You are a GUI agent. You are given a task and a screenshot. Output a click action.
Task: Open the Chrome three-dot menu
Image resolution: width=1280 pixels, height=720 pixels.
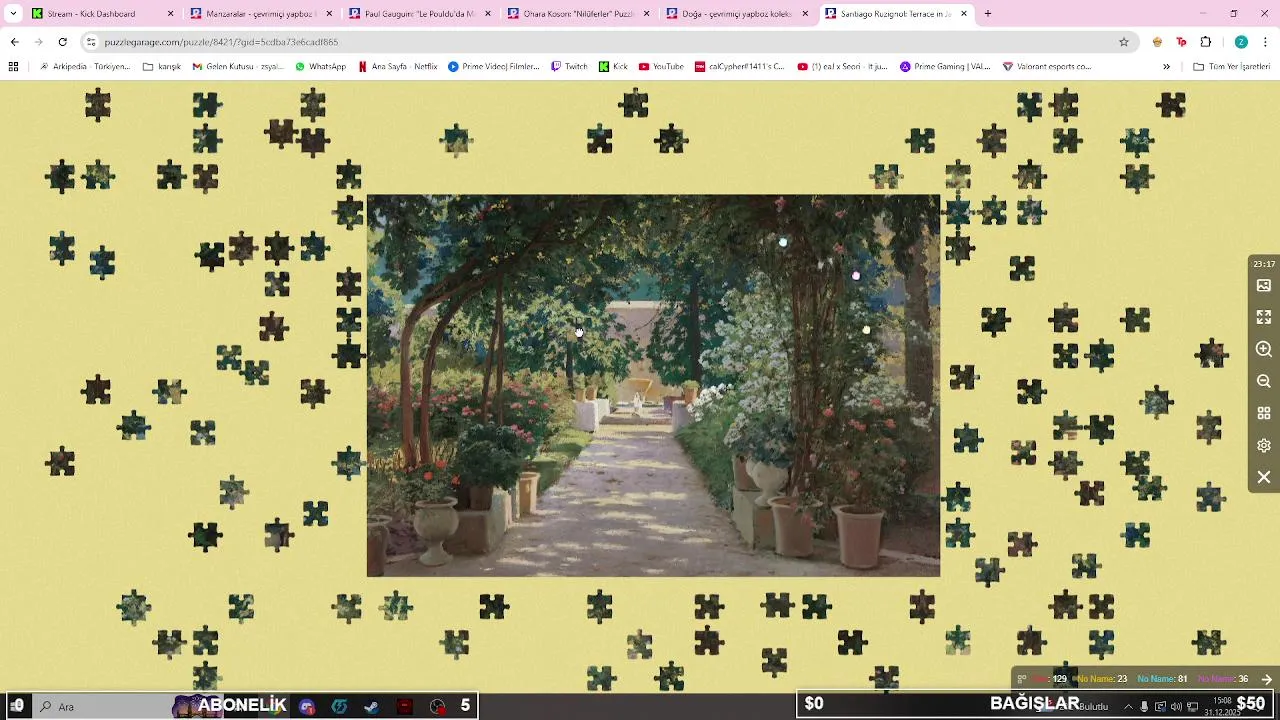(1266, 42)
